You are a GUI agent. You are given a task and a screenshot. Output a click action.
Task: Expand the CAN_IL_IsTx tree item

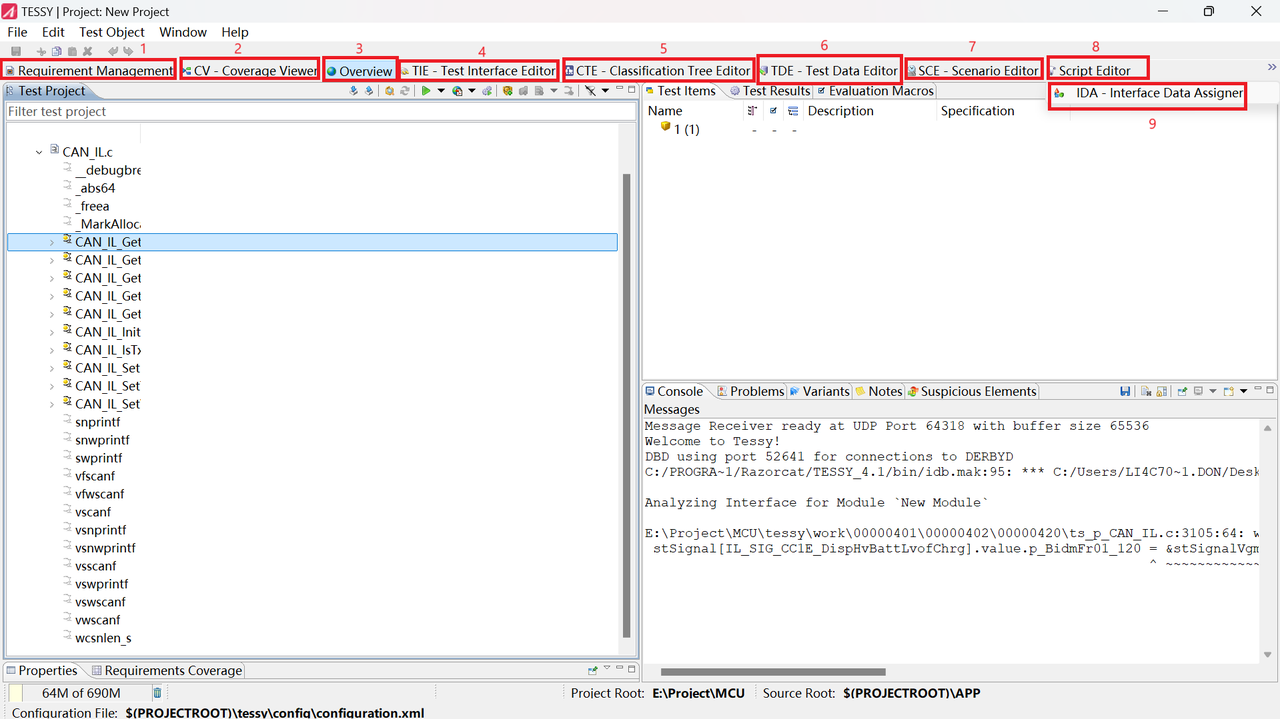tap(52, 350)
